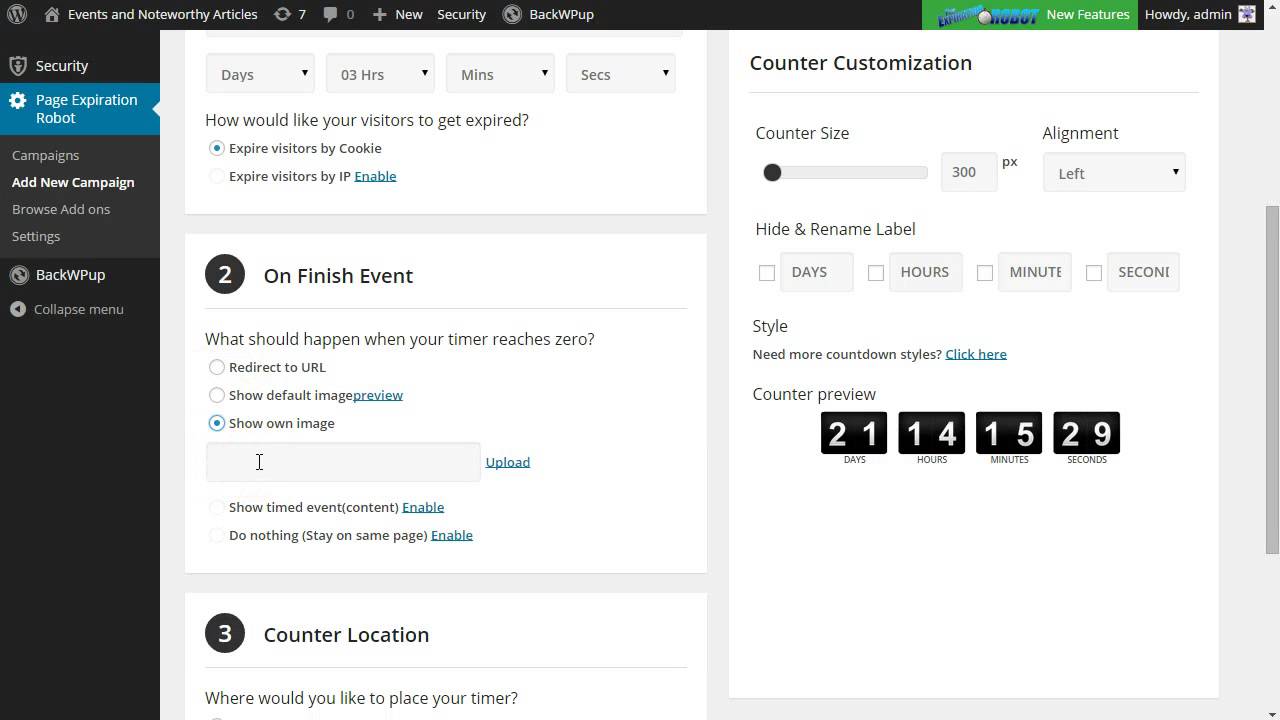Click the admin avatar image
This screenshot has height=720, width=1280.
point(1247,14)
